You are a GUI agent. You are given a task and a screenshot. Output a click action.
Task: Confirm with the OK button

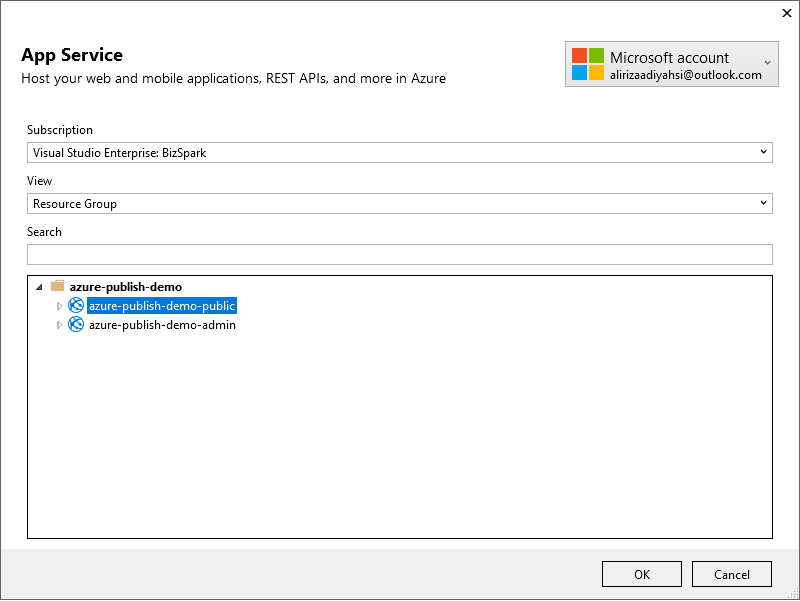[642, 574]
